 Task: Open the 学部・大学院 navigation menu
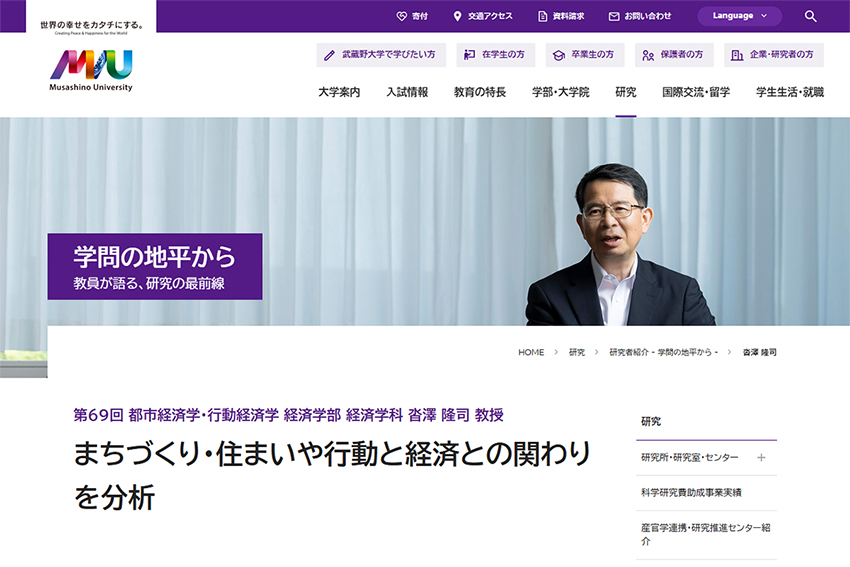[x=560, y=92]
